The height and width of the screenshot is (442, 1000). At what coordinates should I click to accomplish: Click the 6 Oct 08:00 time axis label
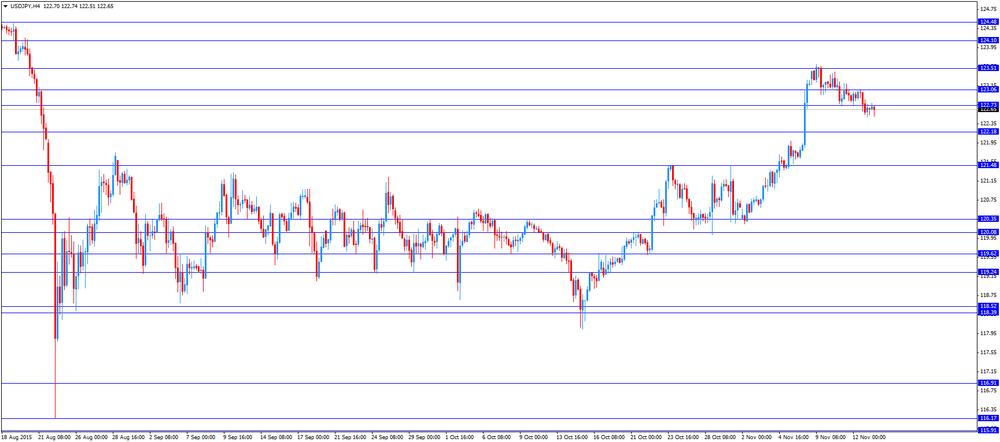(x=499, y=438)
